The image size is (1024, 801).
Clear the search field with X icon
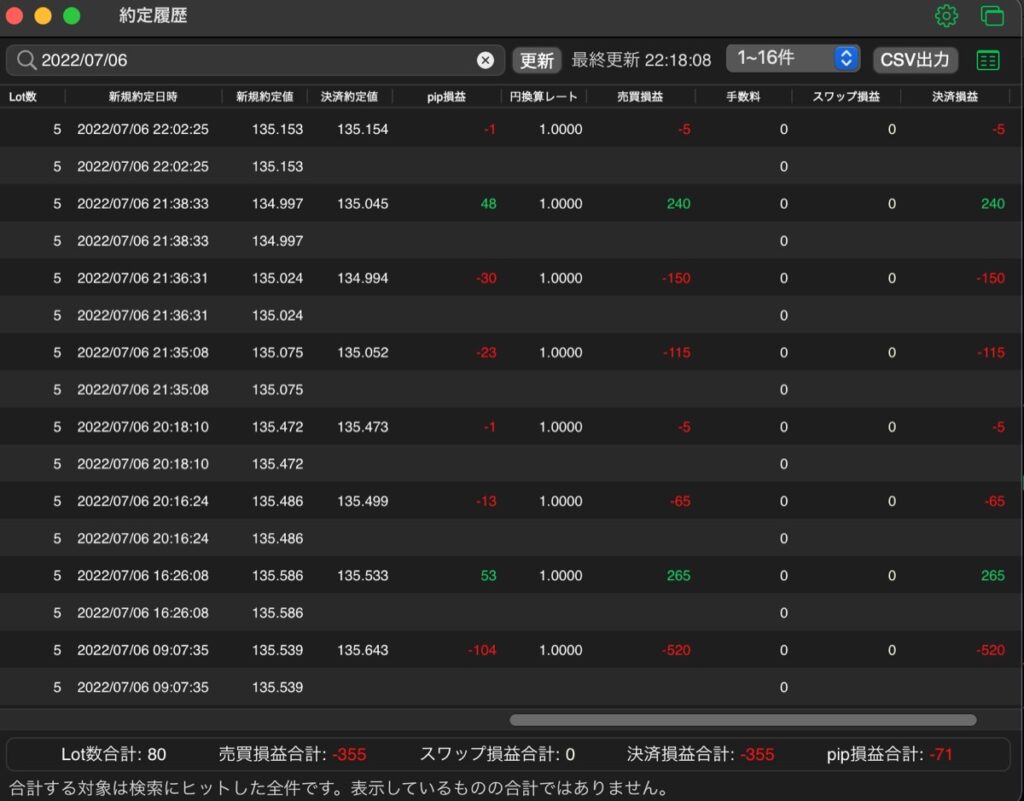[x=485, y=60]
